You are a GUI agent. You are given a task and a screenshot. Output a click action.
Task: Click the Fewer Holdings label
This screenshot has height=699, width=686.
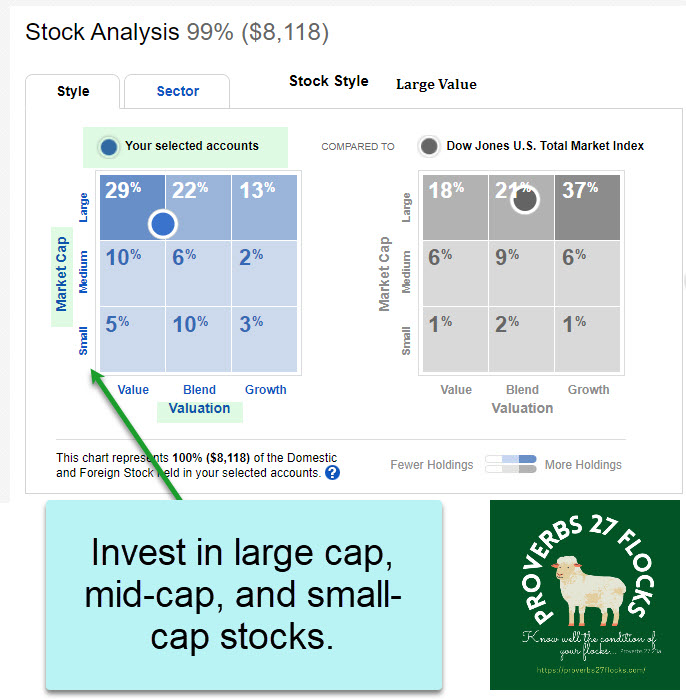[x=432, y=465]
